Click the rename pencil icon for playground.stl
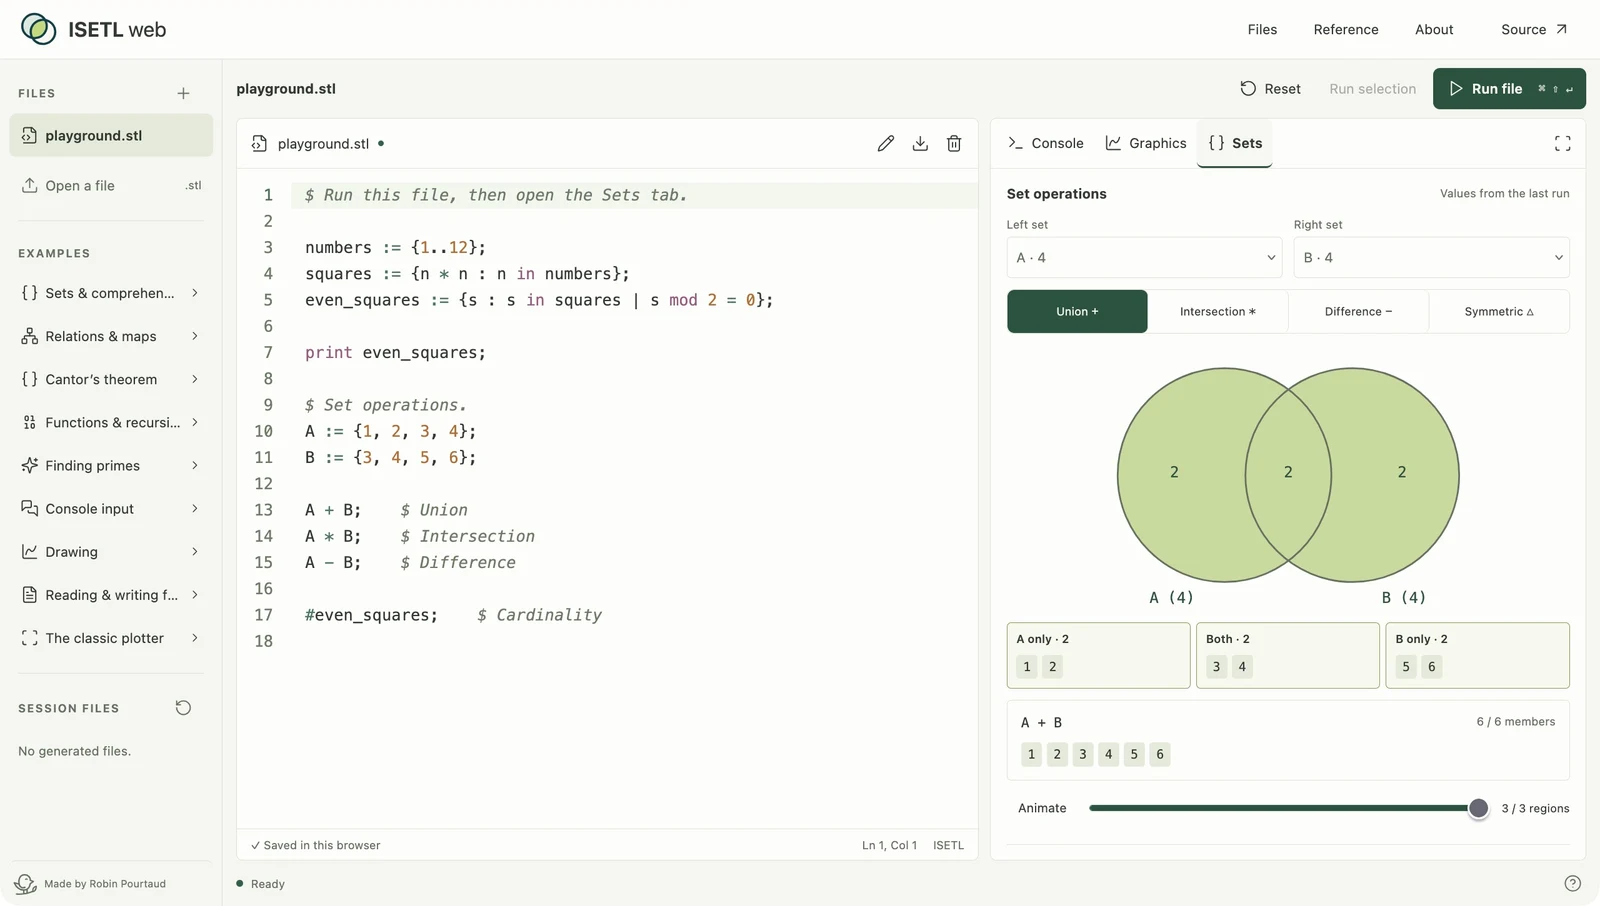The image size is (1600, 906). (x=885, y=144)
